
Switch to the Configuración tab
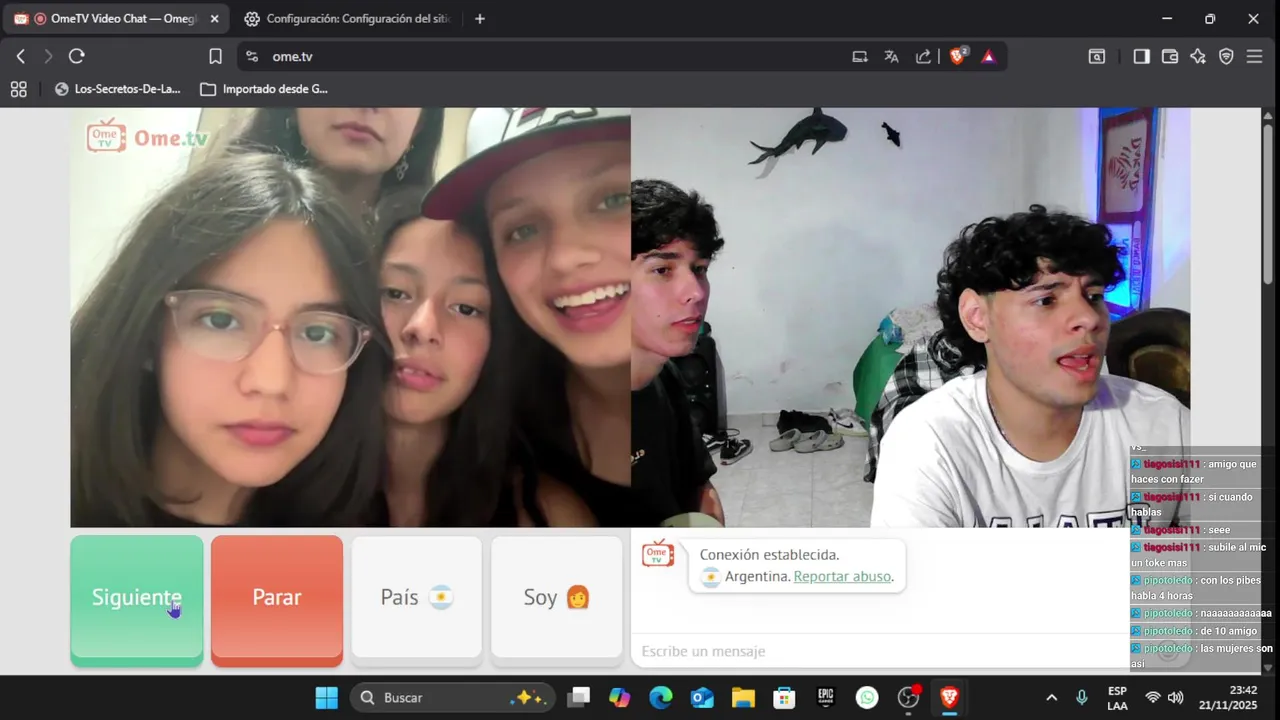(x=348, y=19)
